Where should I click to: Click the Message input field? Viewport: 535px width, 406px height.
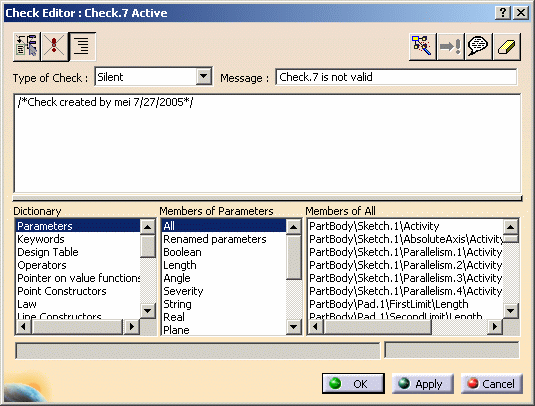pos(396,77)
